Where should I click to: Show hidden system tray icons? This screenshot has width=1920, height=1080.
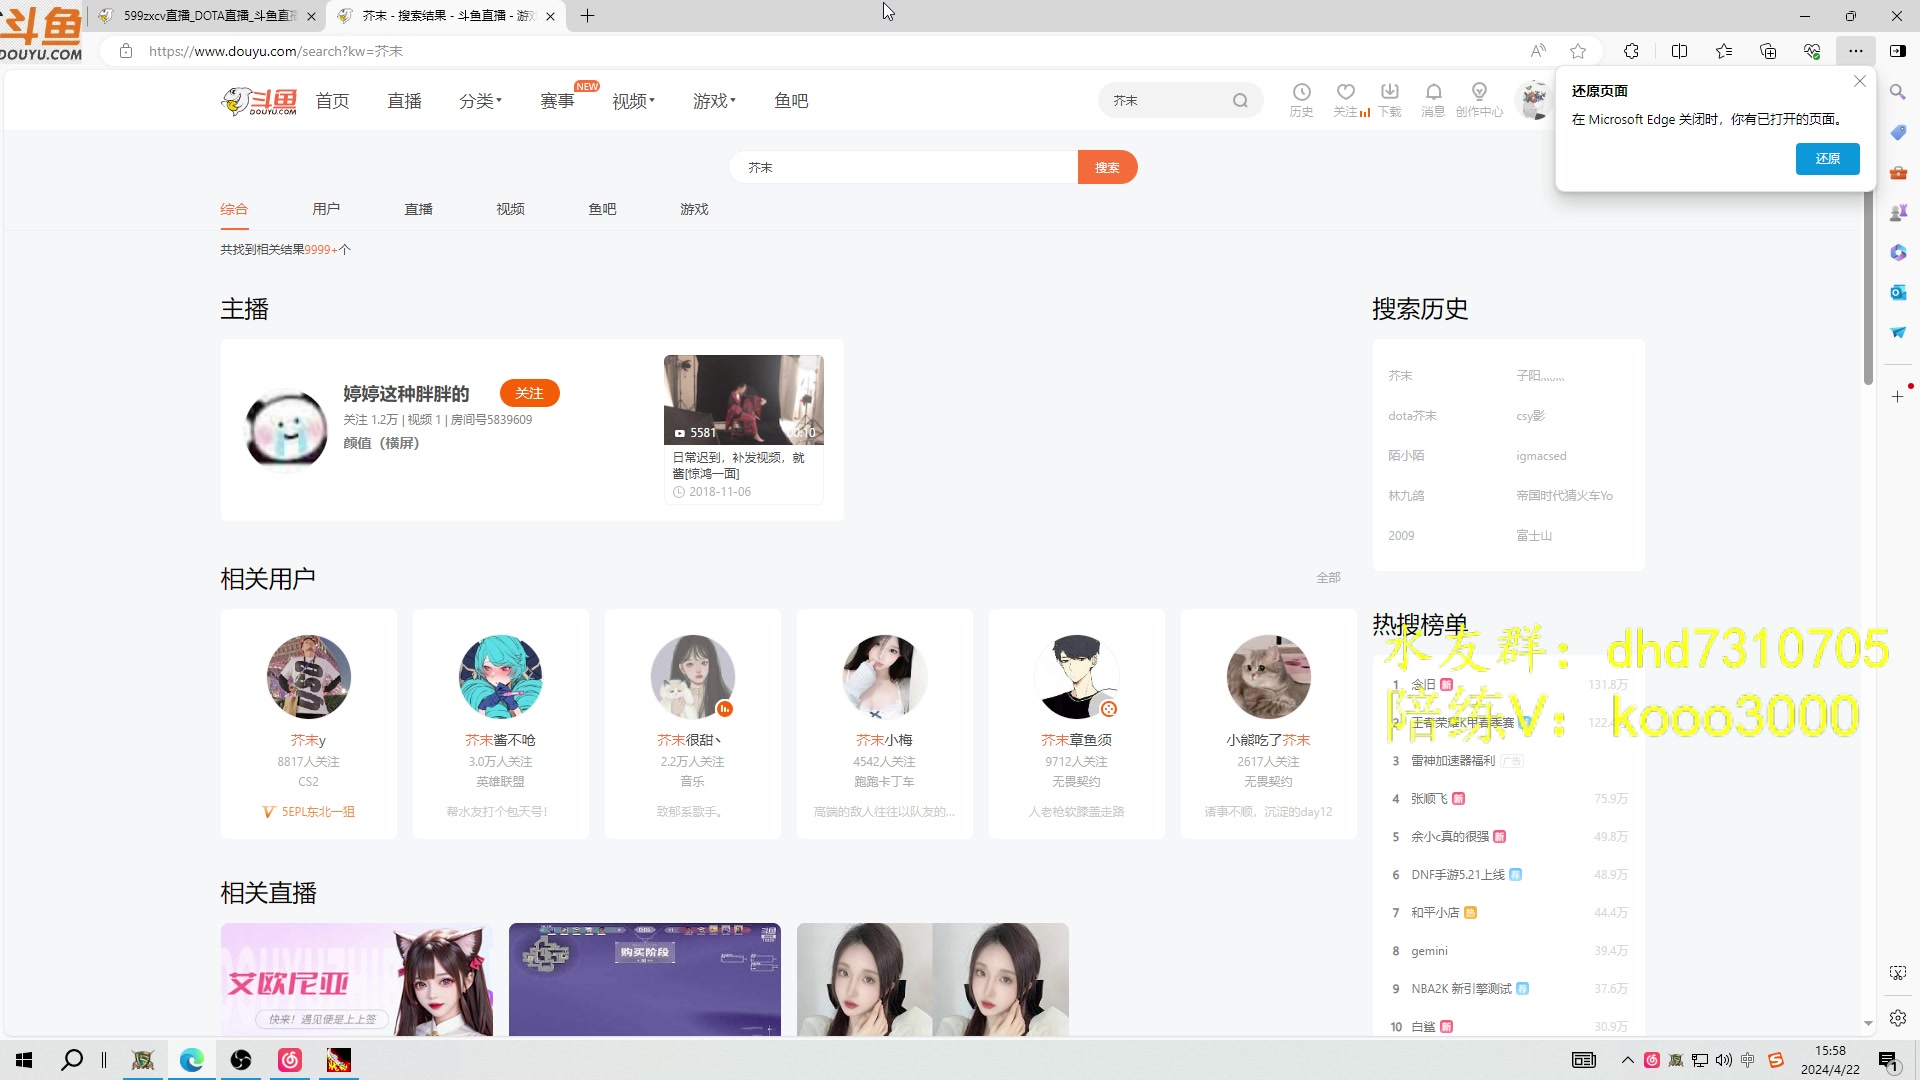(x=1627, y=1060)
